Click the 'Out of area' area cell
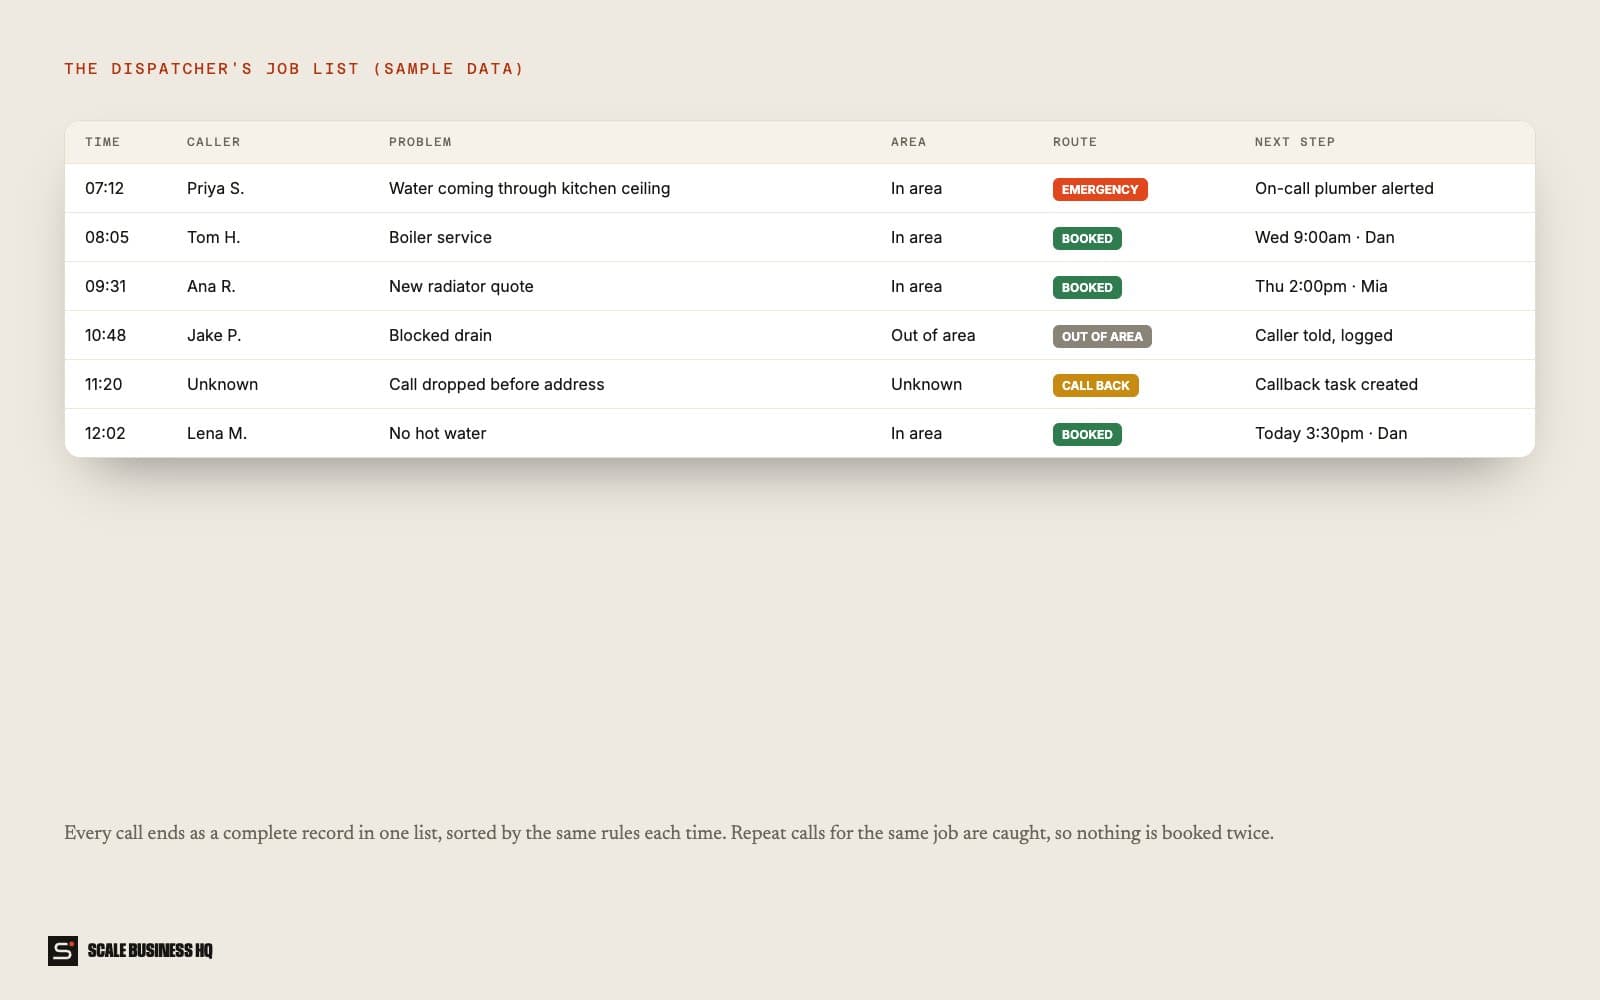Image resolution: width=1600 pixels, height=1000 pixels. 933,335
